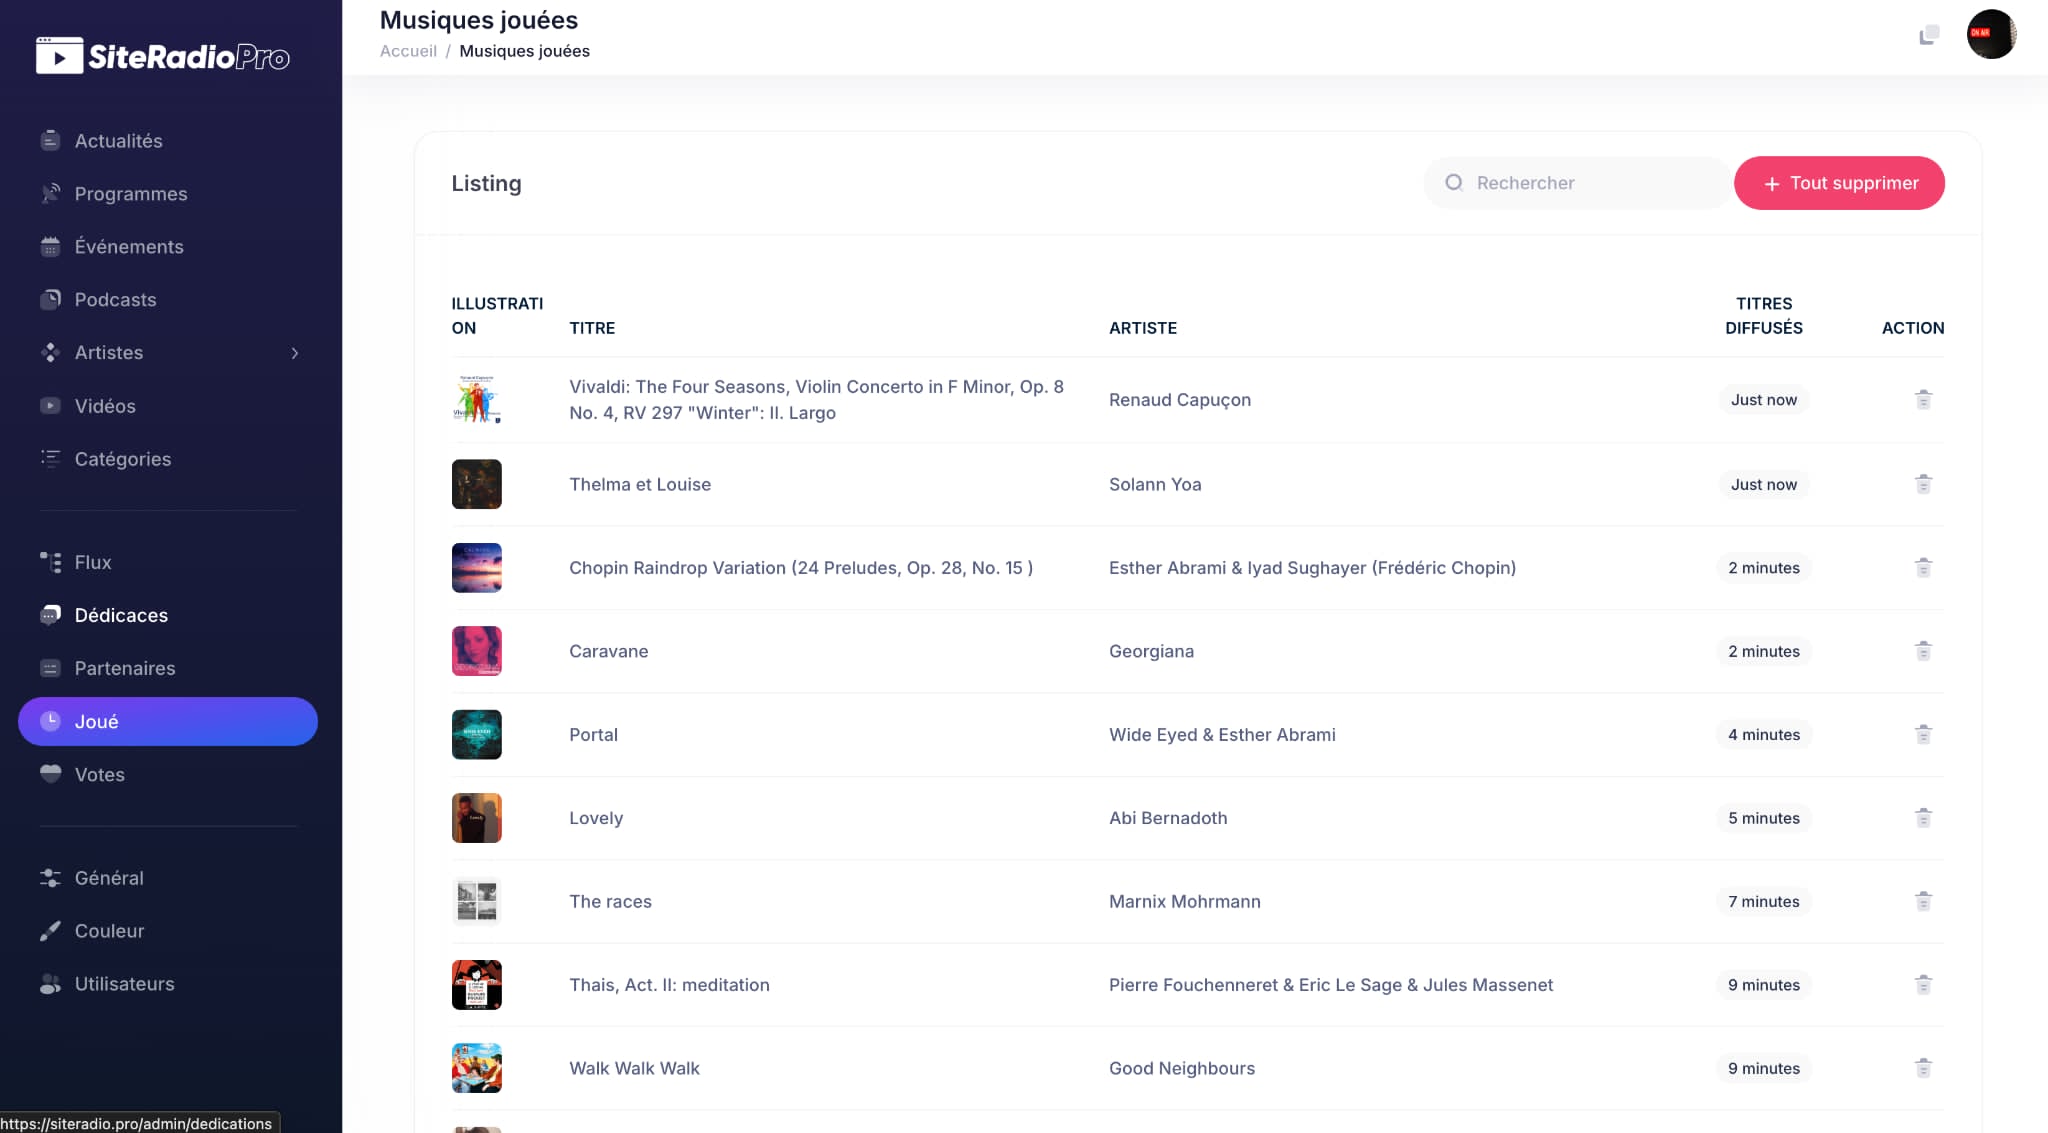Open the Podcasts menu item
The width and height of the screenshot is (2048, 1133).
[x=115, y=300]
